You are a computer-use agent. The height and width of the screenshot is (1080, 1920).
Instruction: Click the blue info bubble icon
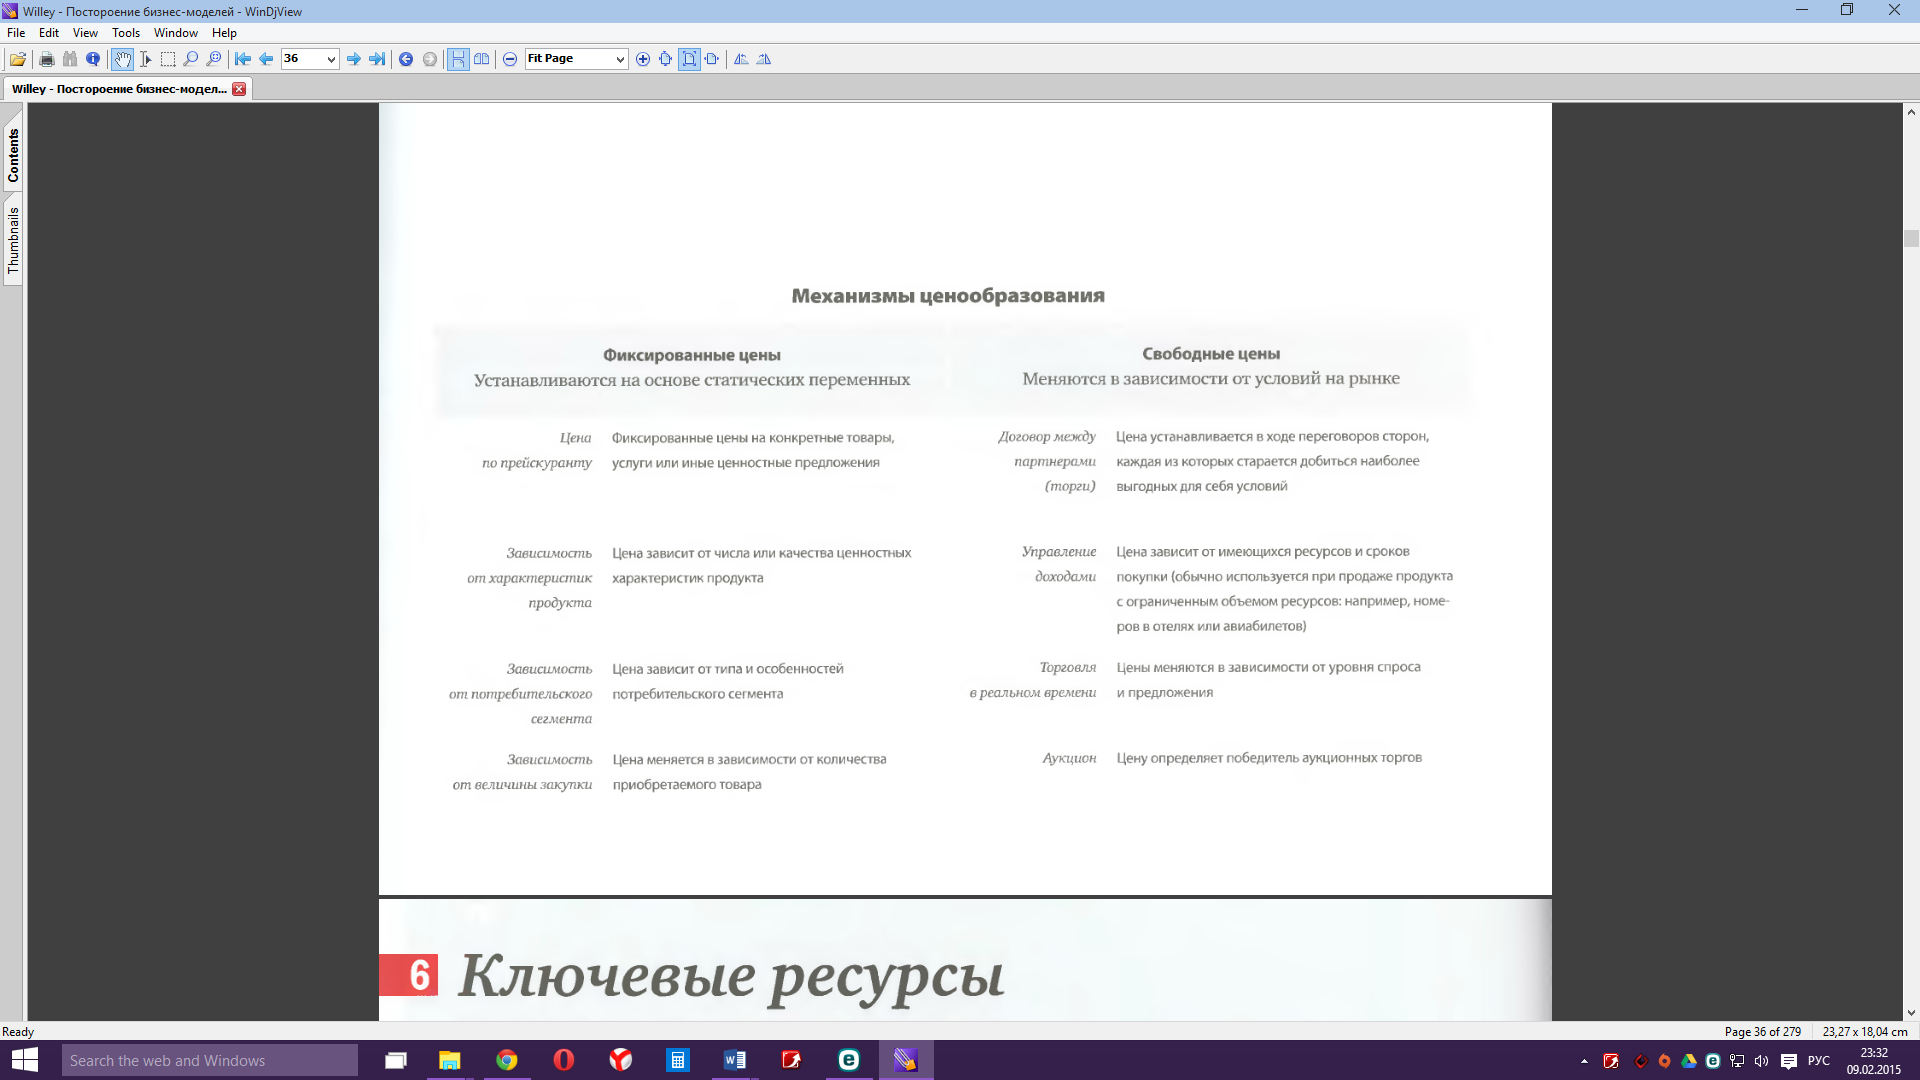[x=93, y=59]
